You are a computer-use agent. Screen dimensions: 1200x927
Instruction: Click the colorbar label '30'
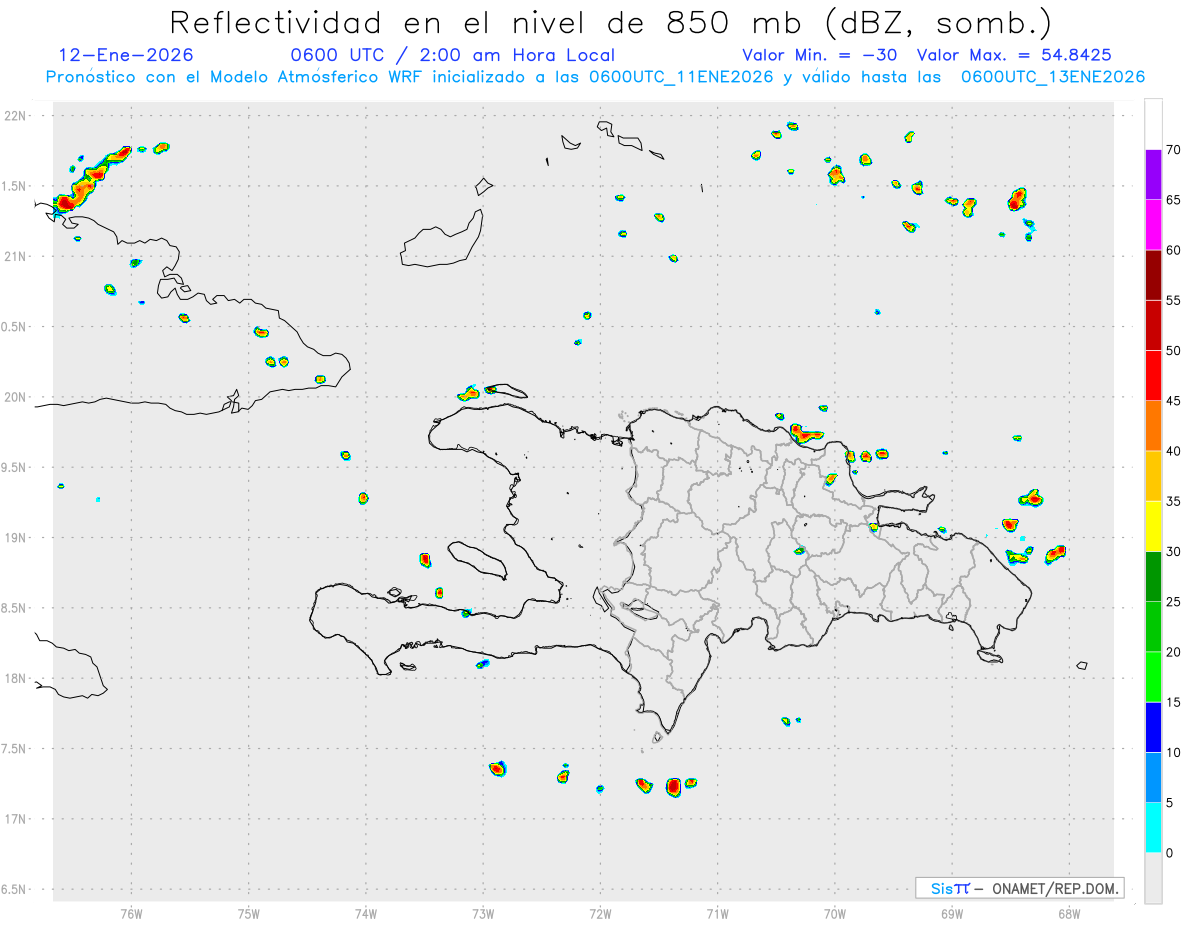(1173, 551)
